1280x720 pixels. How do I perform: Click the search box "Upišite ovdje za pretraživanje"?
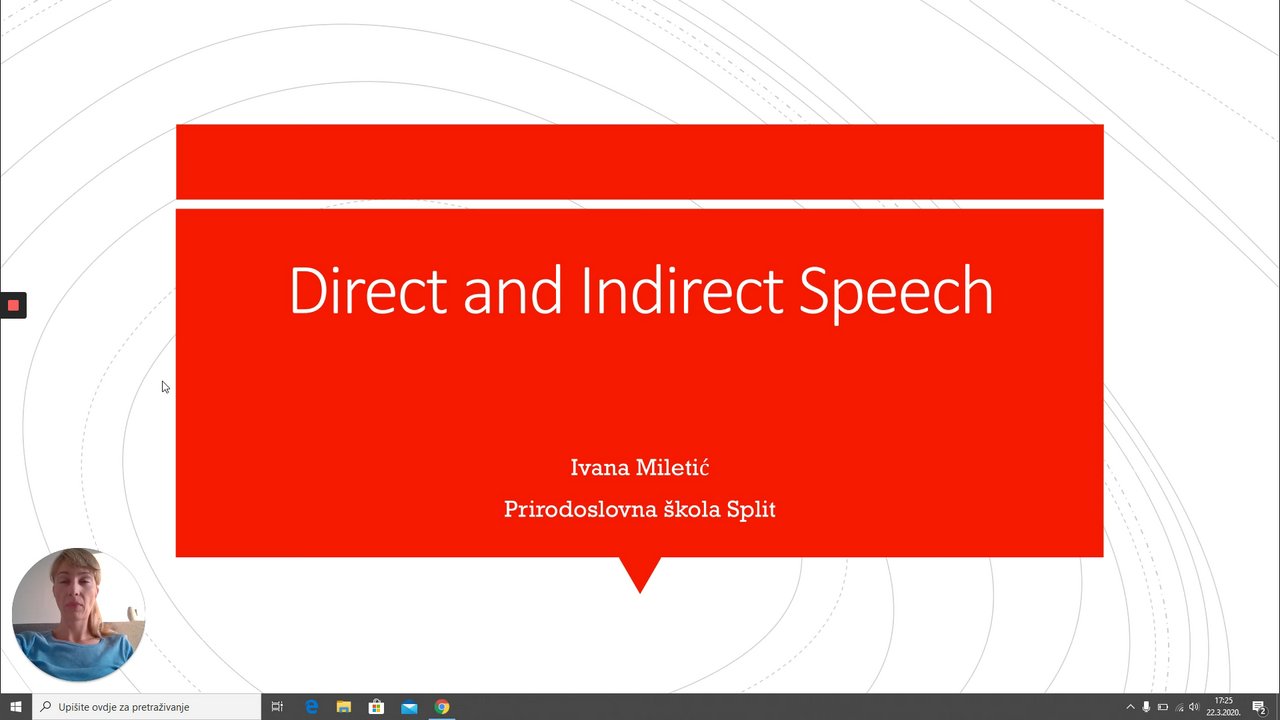147,707
